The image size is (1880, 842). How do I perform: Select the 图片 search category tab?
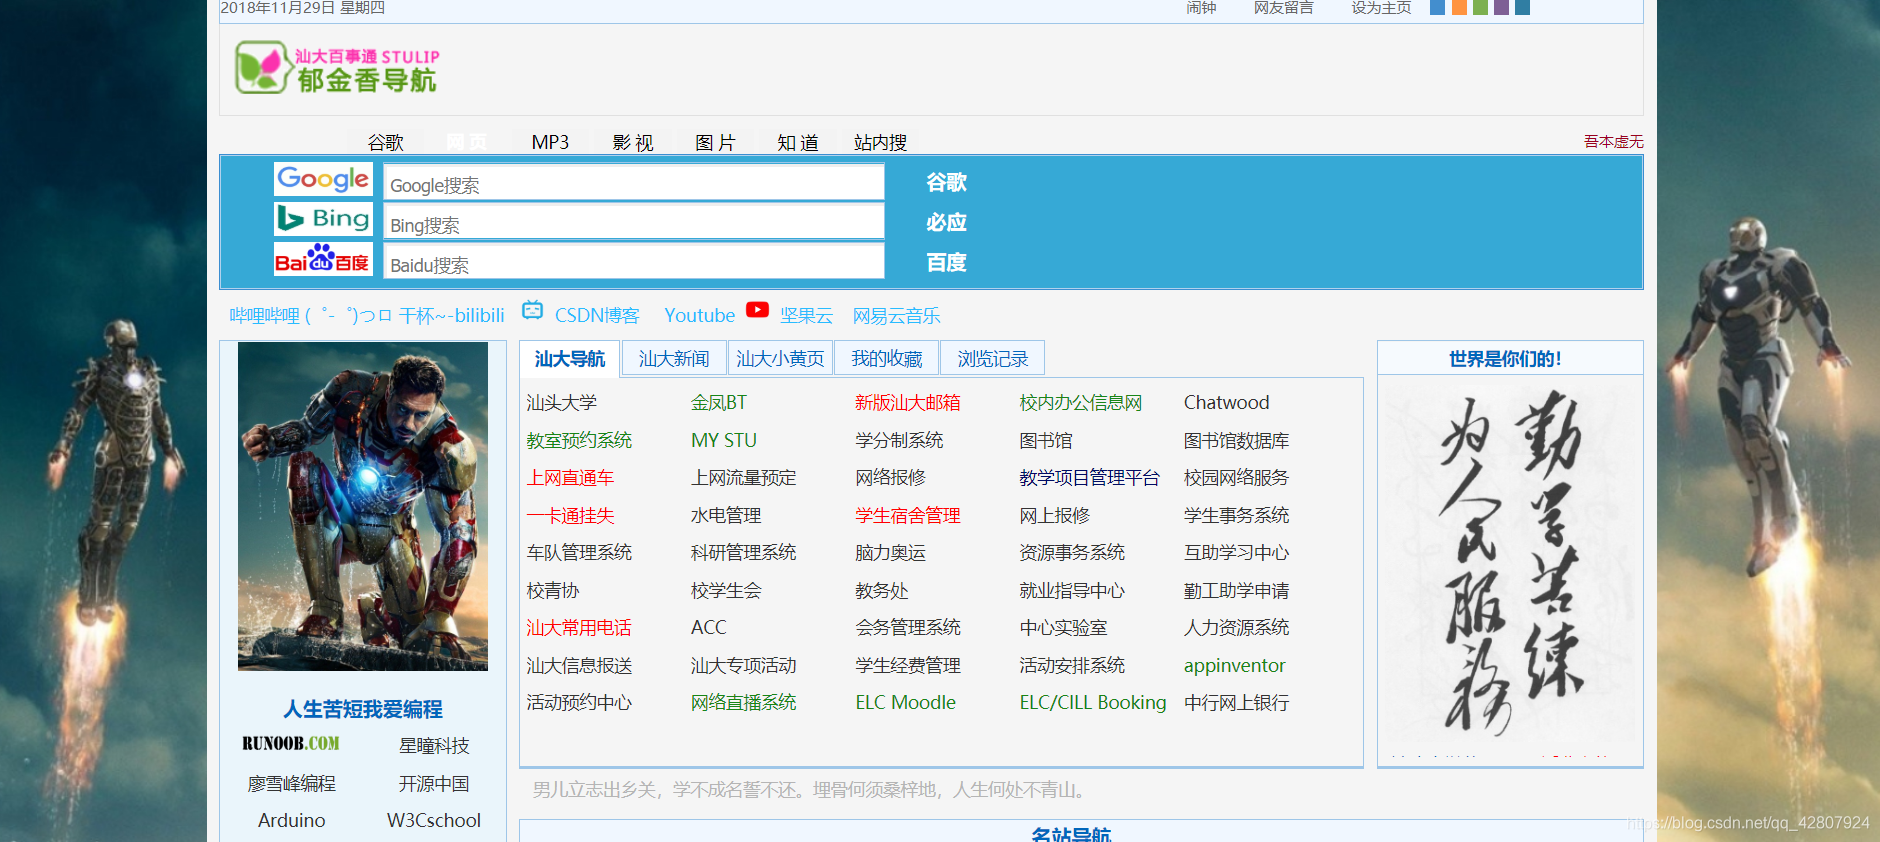click(715, 142)
